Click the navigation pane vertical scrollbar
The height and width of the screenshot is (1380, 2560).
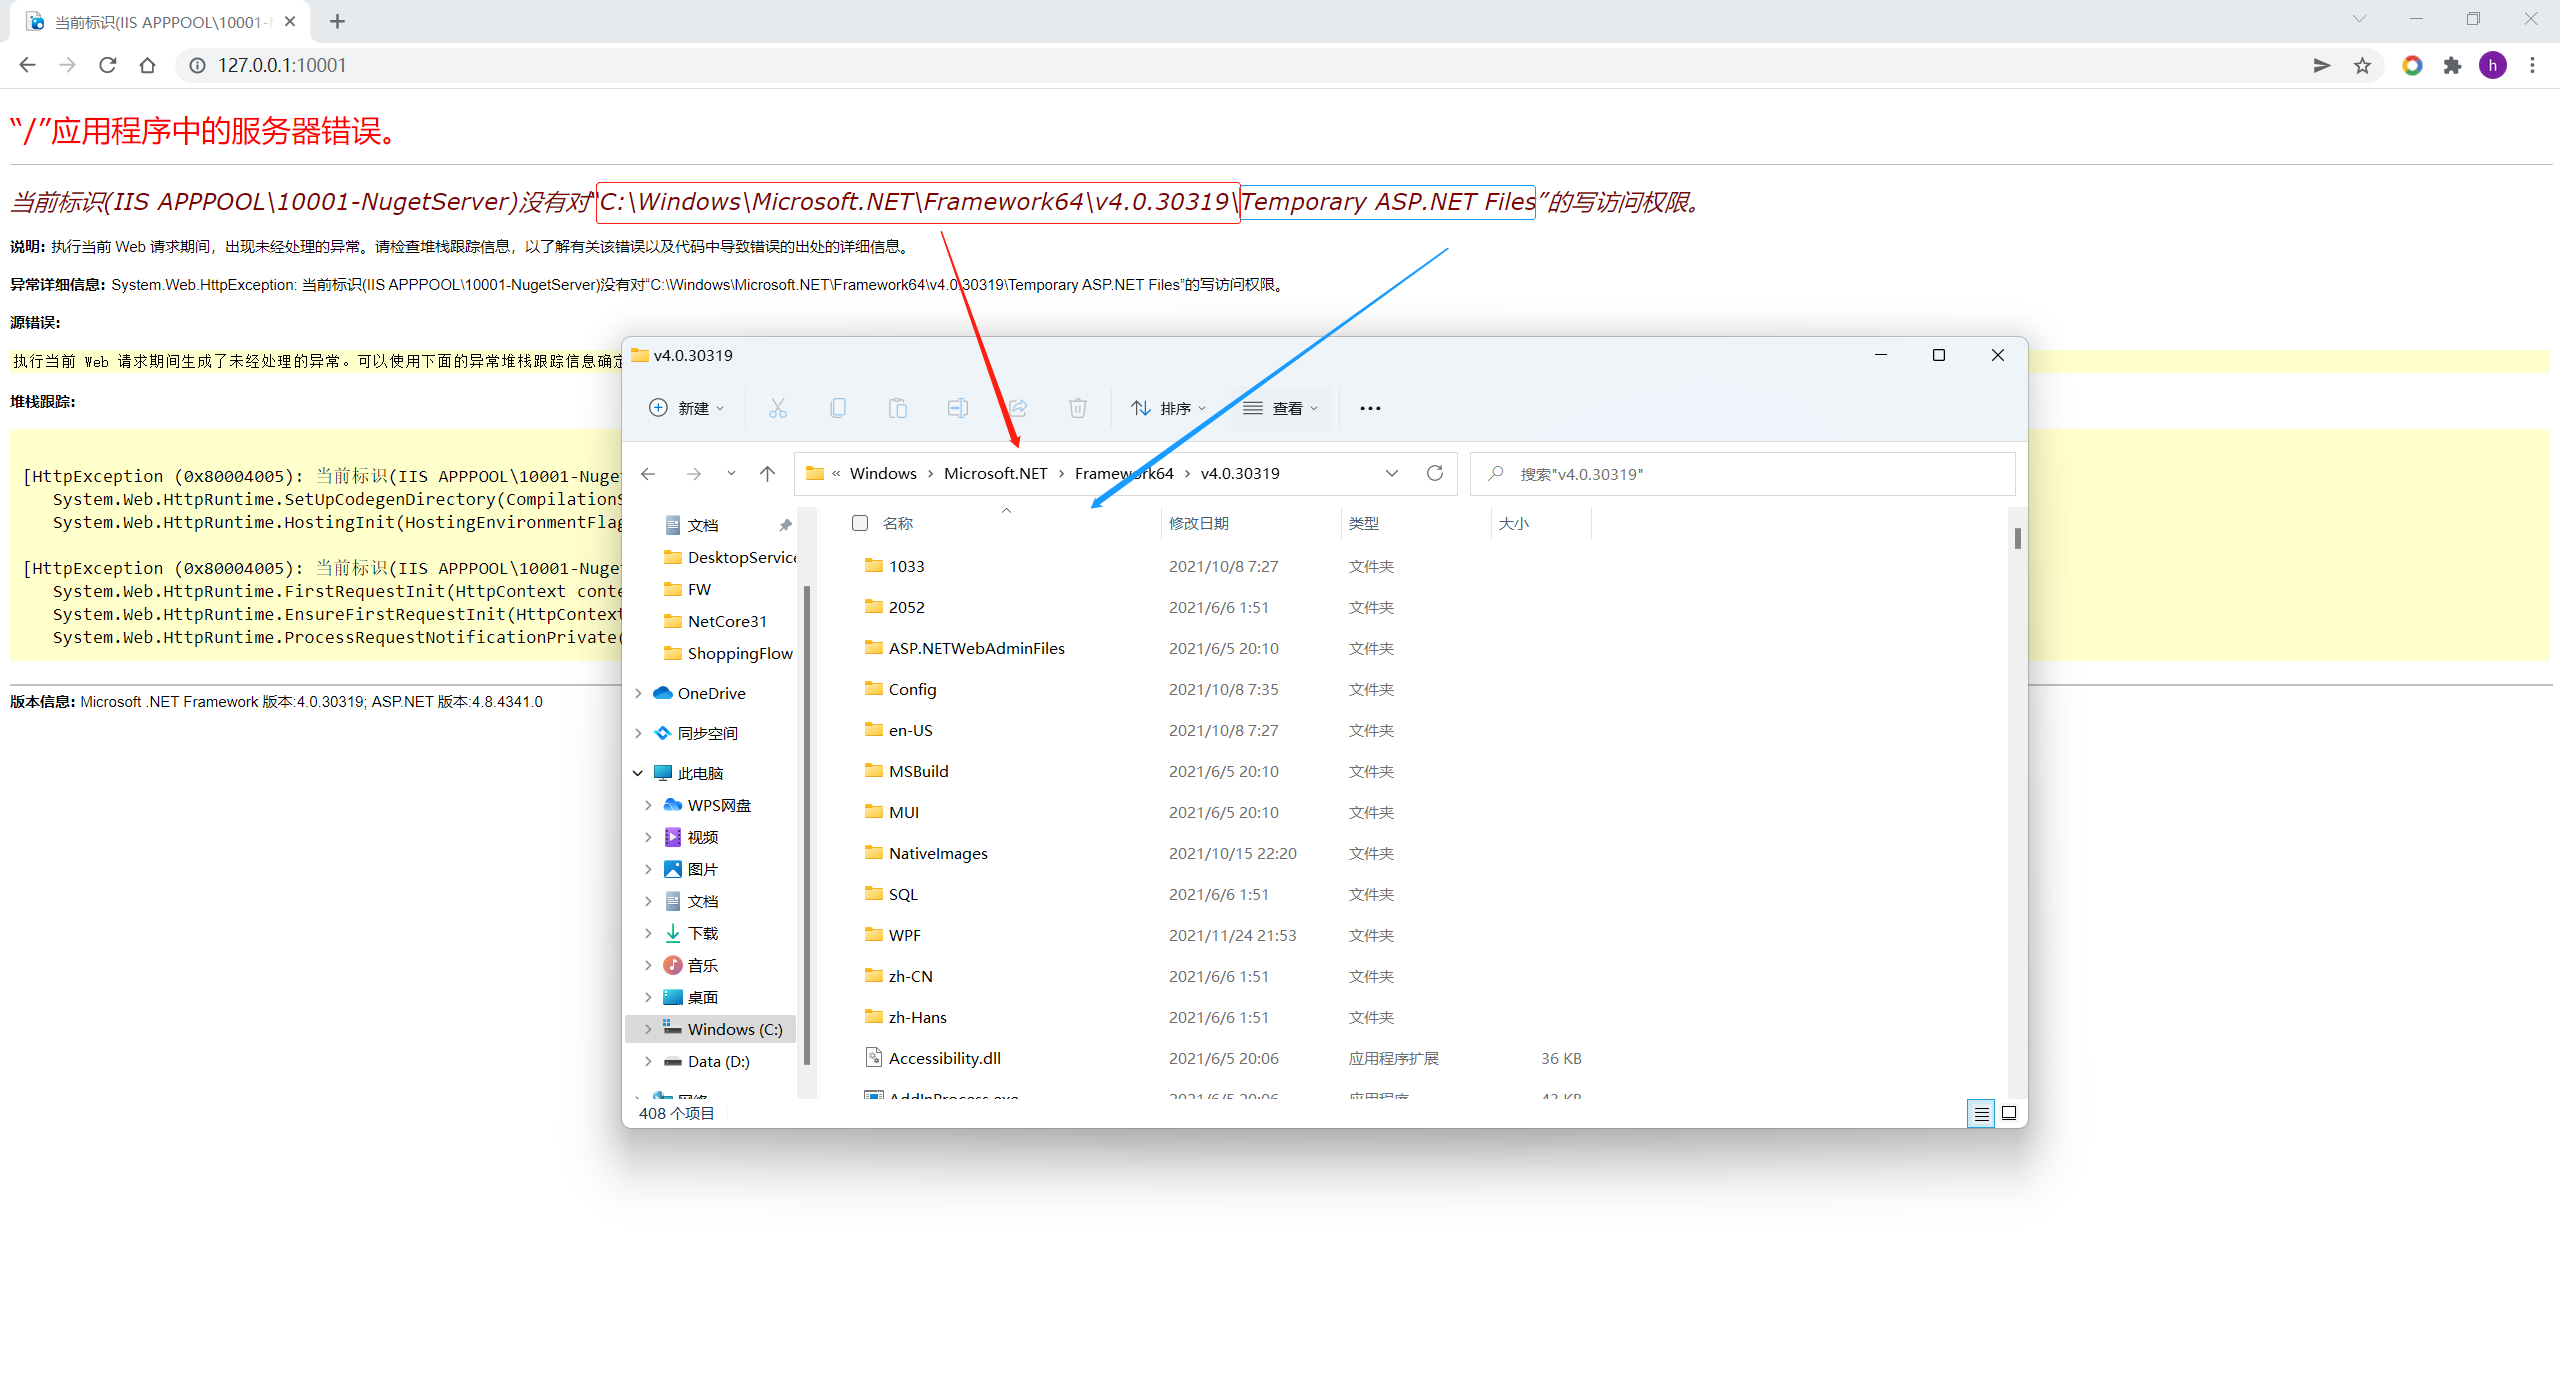(x=806, y=825)
